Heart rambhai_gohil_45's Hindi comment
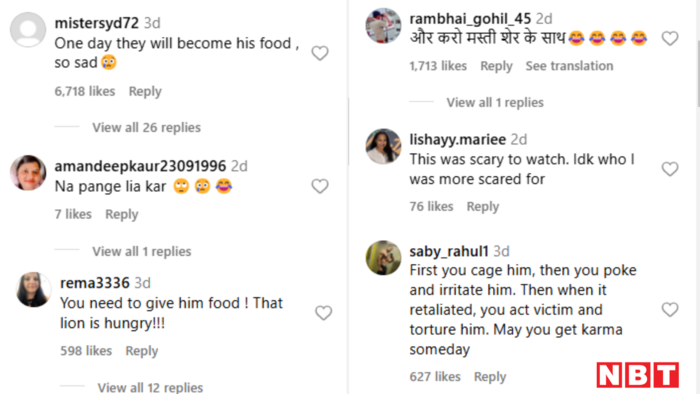Viewport: 700px width, 394px height. (670, 38)
